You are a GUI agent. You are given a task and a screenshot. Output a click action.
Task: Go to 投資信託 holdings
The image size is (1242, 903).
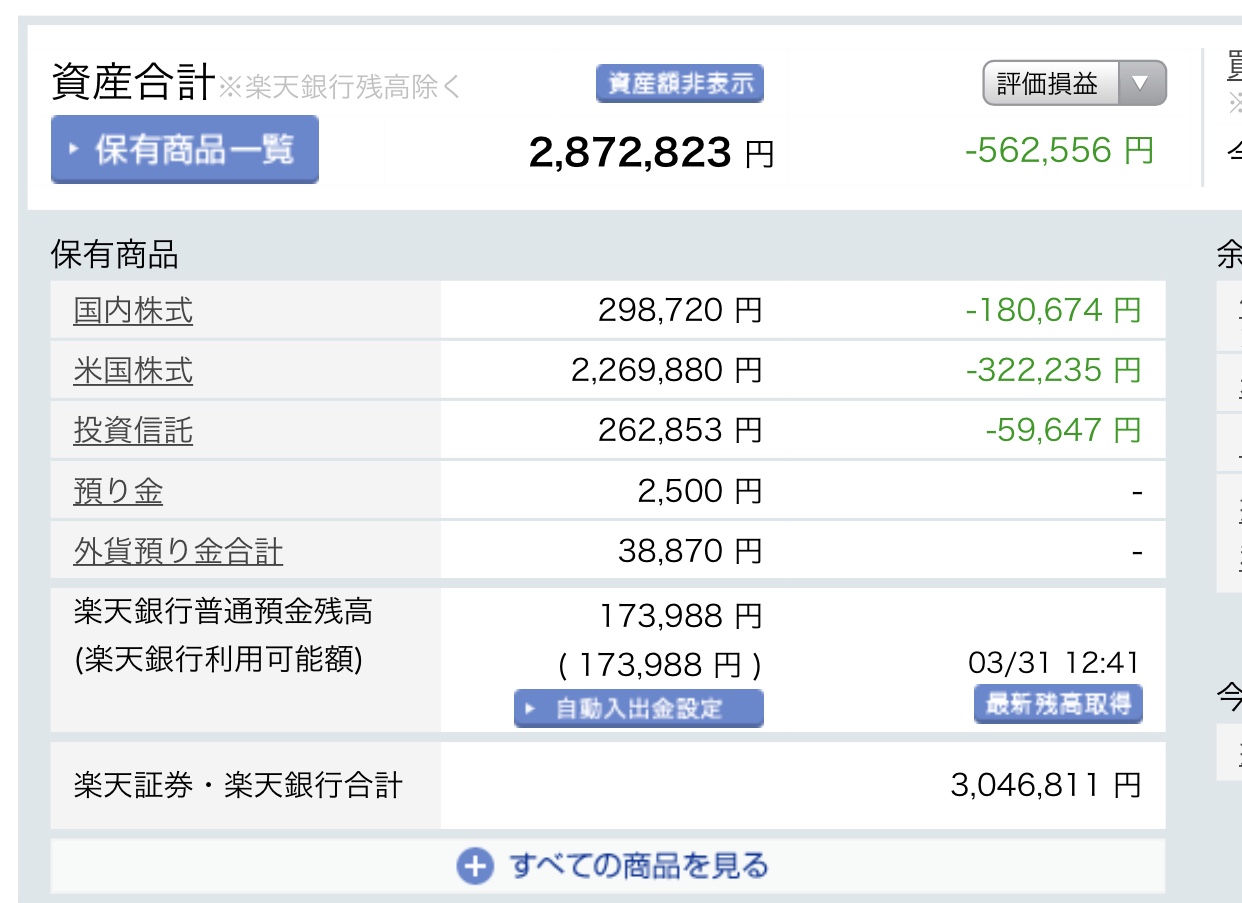coord(133,431)
